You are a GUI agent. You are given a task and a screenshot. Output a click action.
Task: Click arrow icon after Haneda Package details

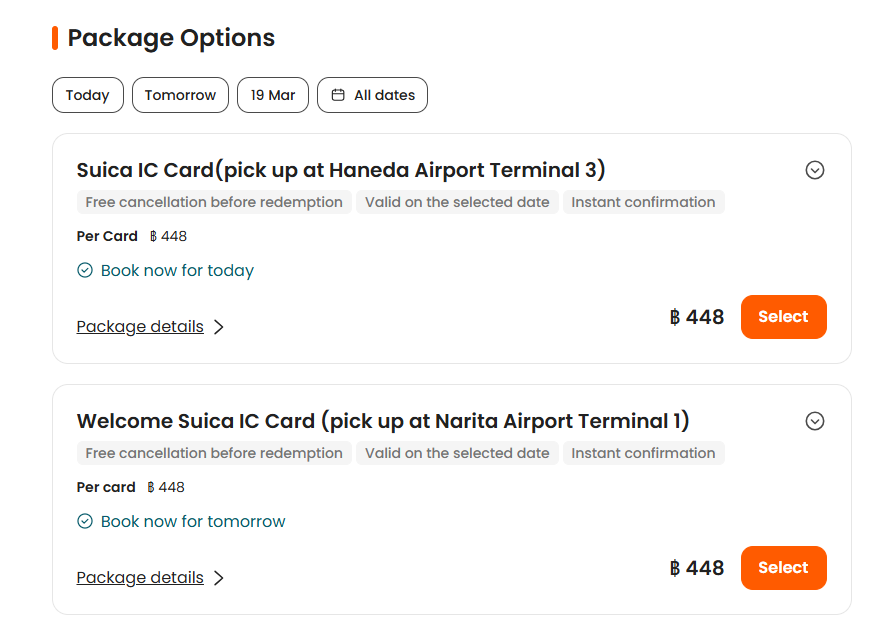[219, 327]
